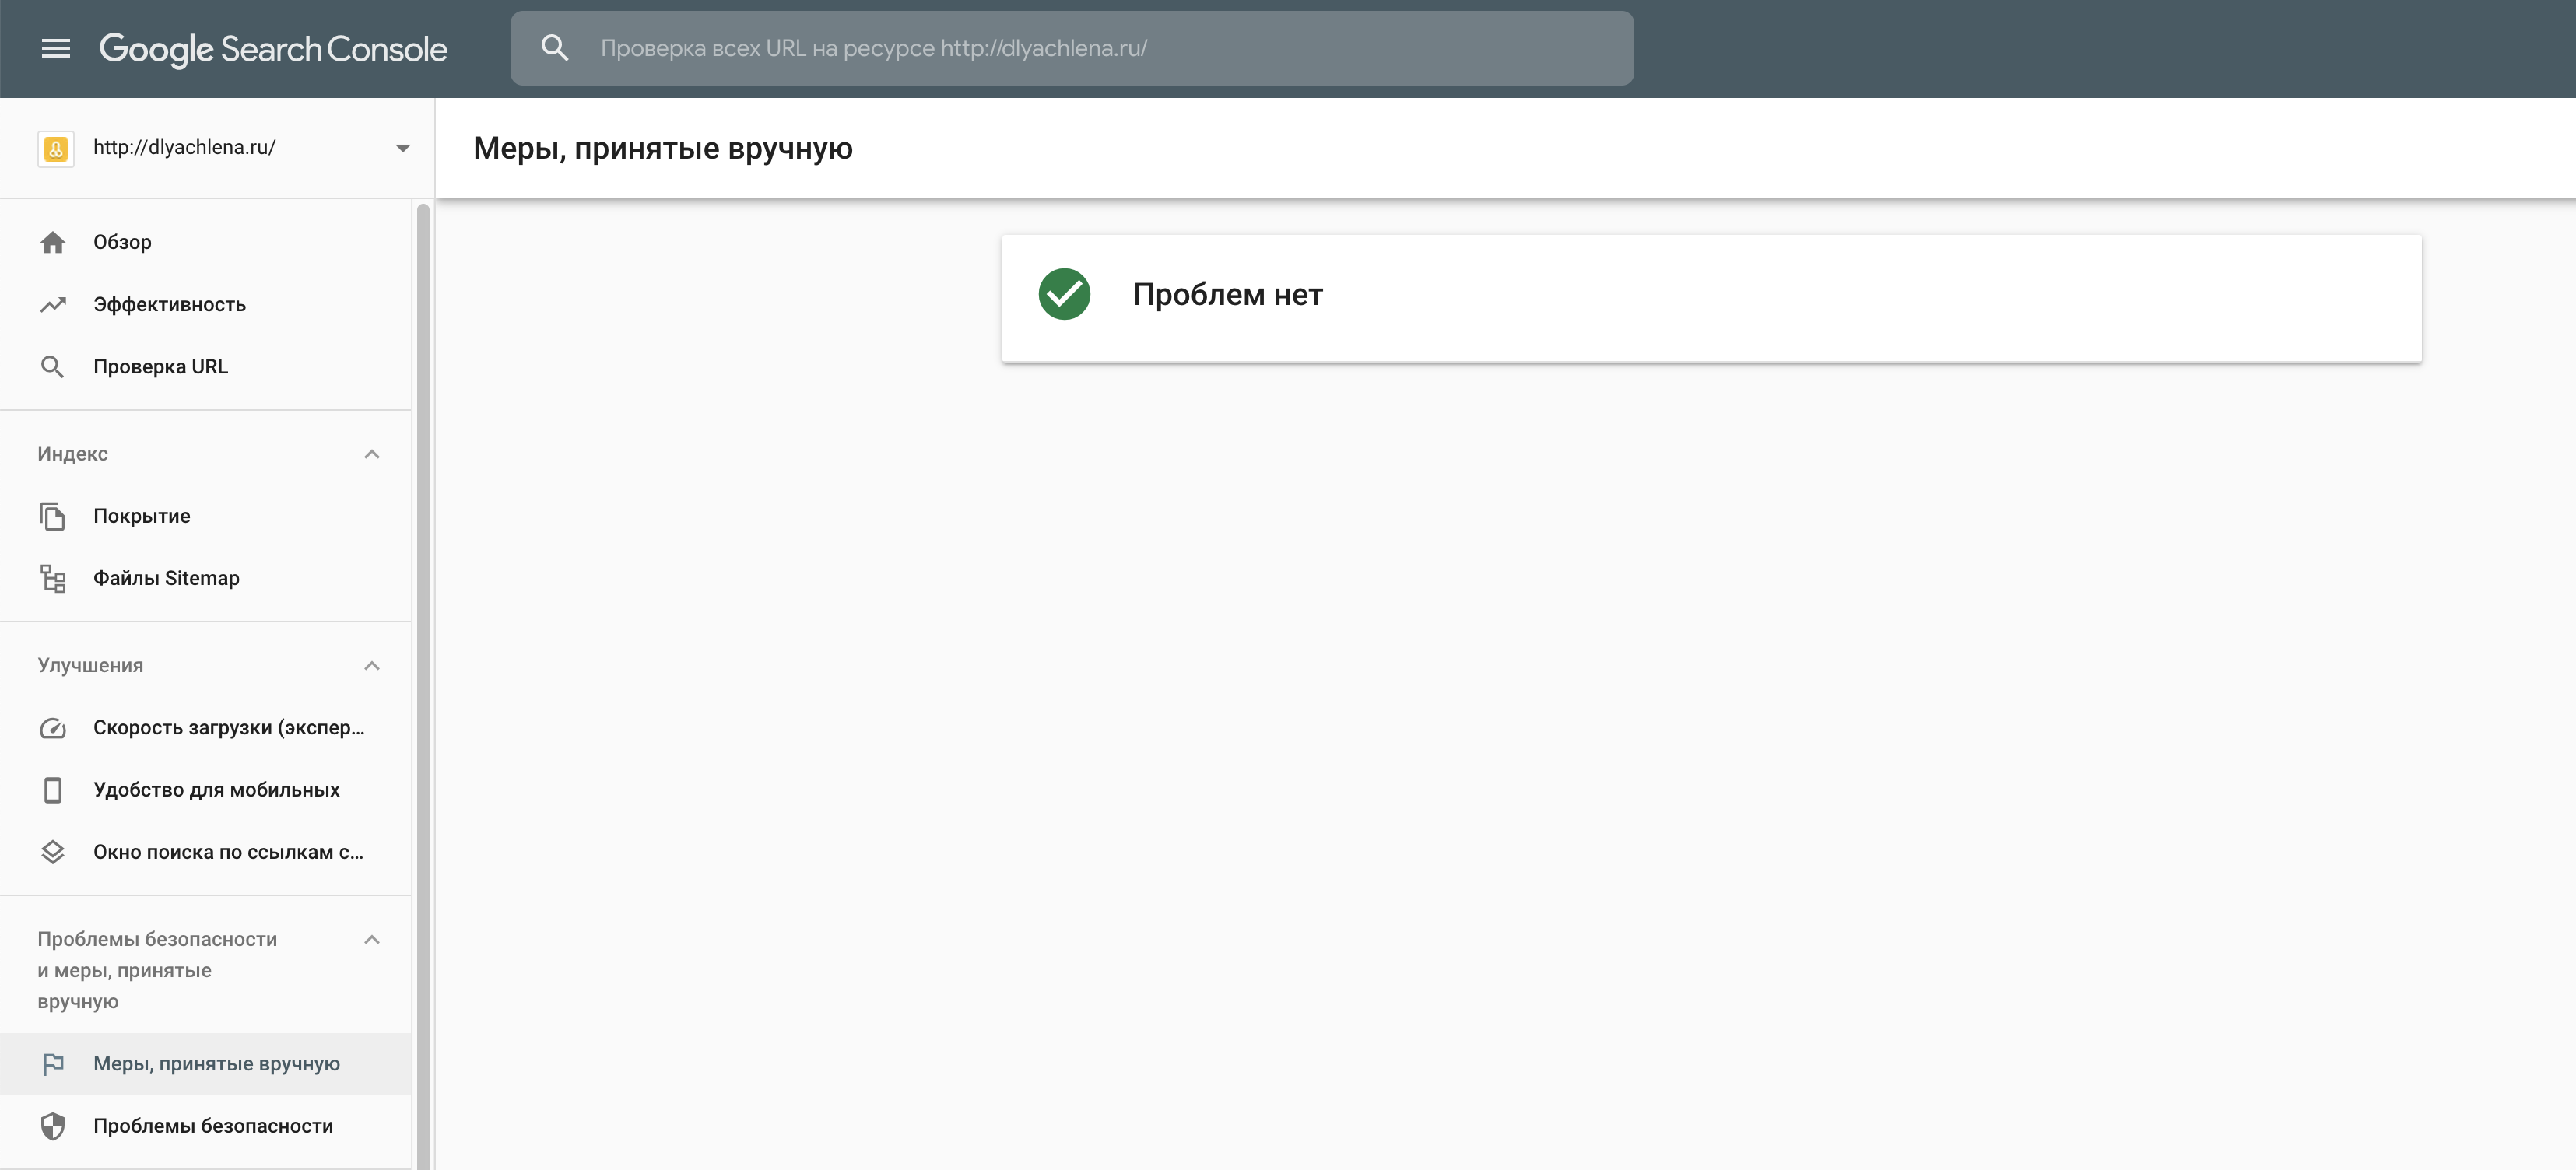Collapse the Индекс section chevron
Image resolution: width=2576 pixels, height=1170 pixels.
tap(372, 454)
